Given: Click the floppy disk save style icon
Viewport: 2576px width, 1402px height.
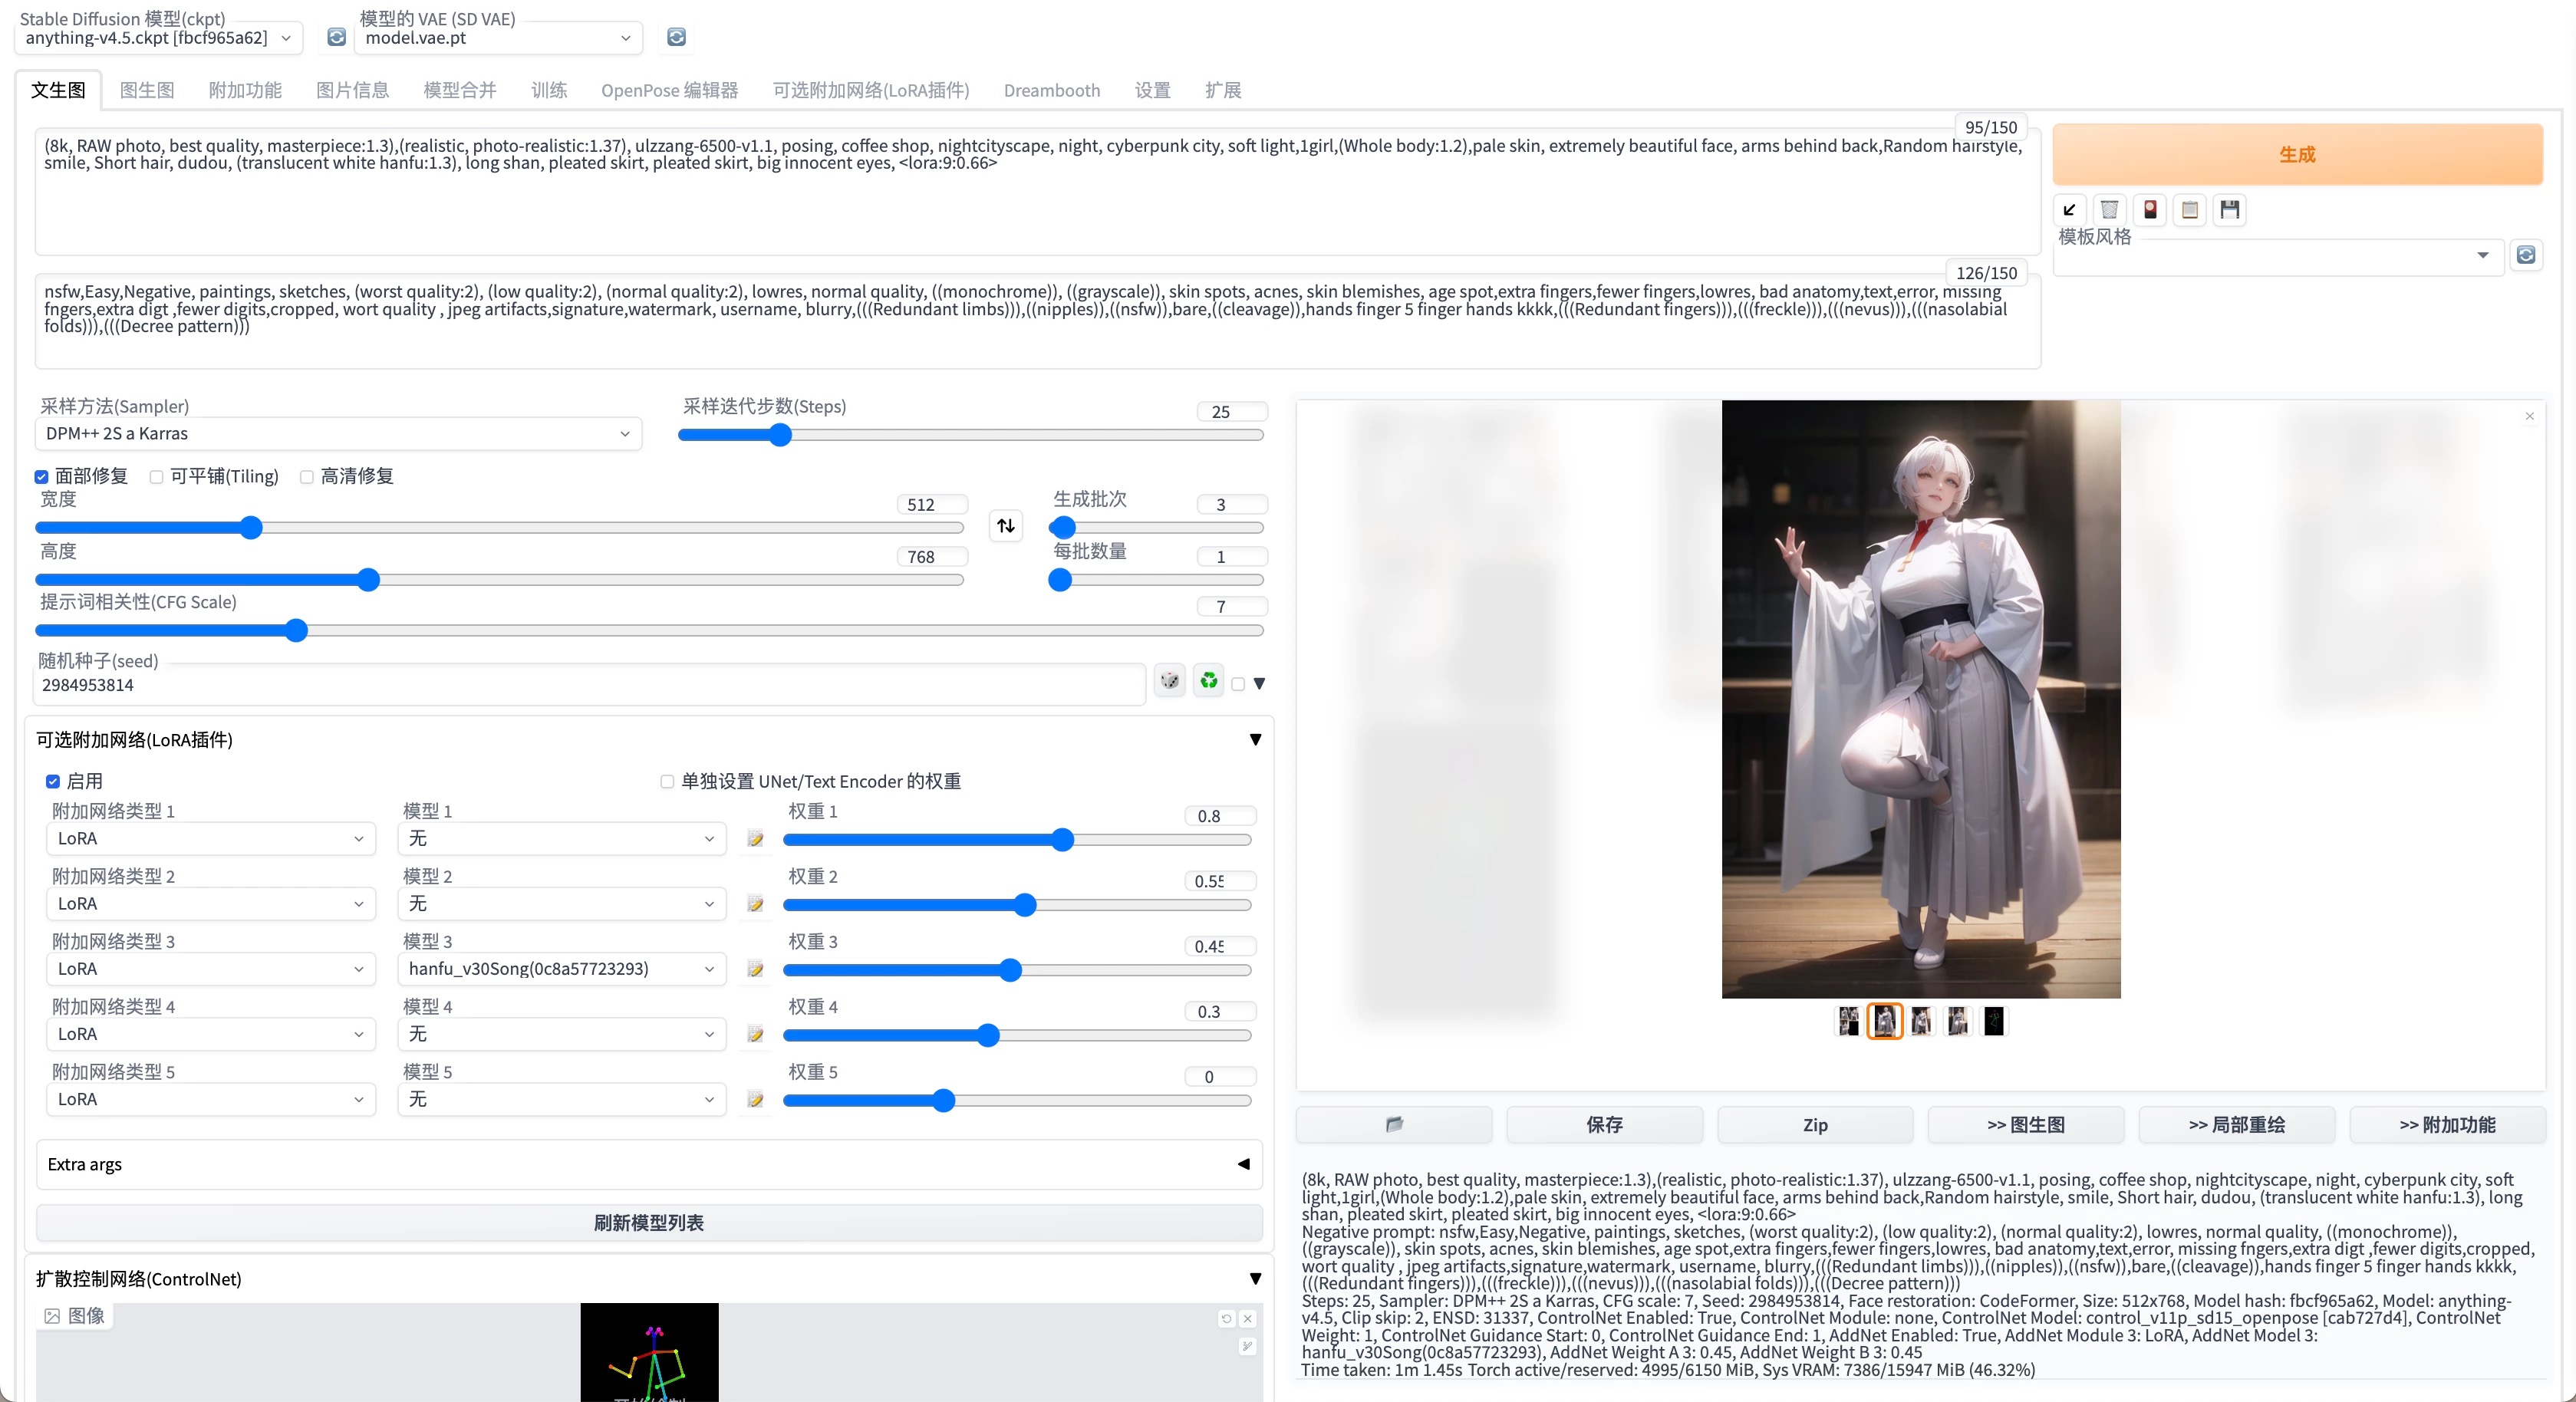Looking at the screenshot, I should tap(2229, 210).
